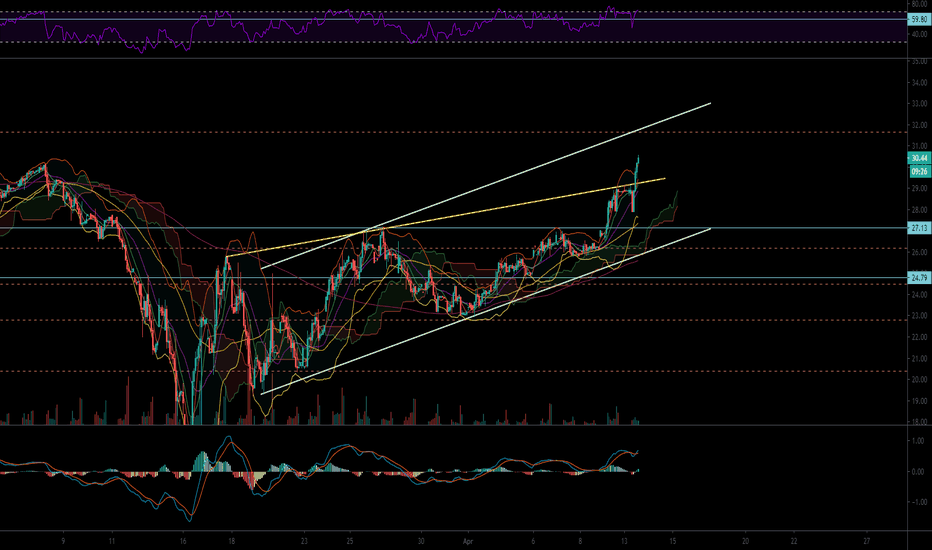Click the 27 date label on the time axis
This screenshot has height=550, width=932.
pos(867,542)
